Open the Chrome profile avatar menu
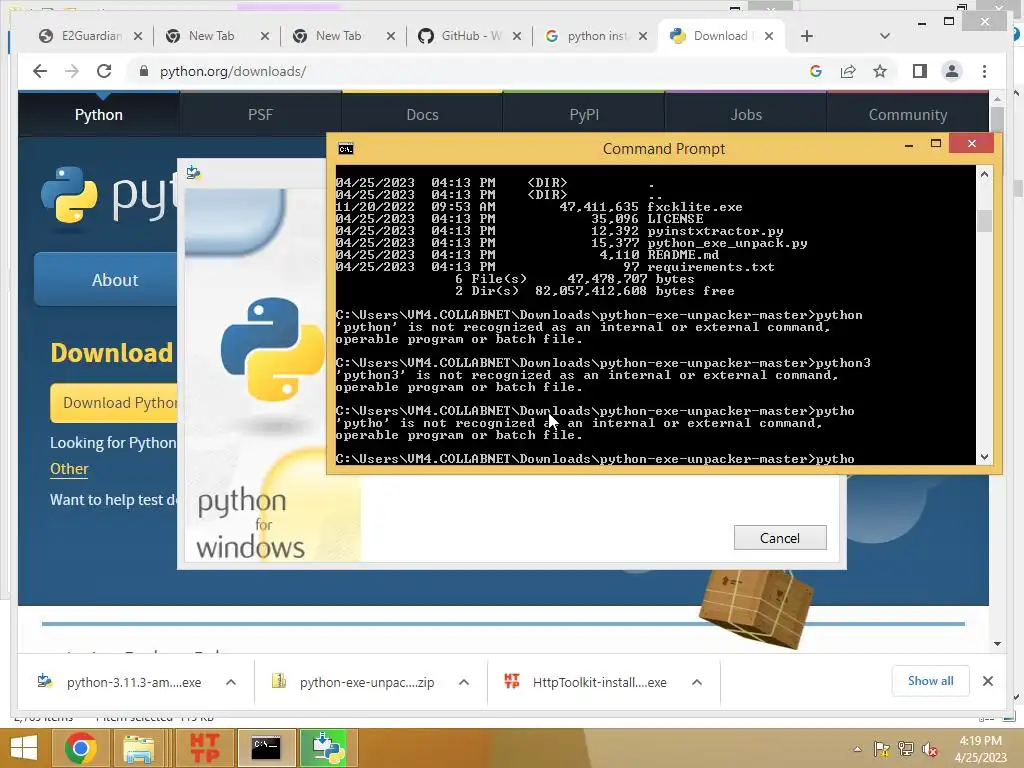Viewport: 1024px width, 768px height. 952,71
